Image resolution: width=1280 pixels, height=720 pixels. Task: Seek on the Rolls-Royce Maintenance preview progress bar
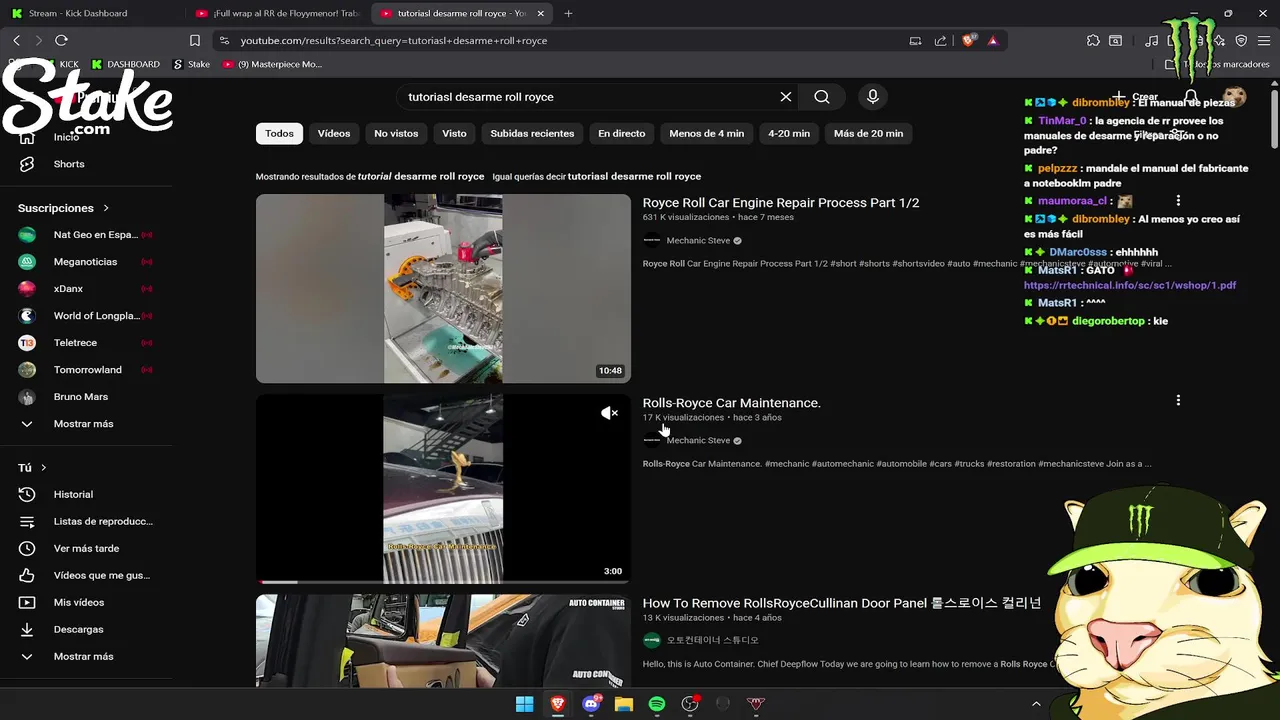pos(443,582)
